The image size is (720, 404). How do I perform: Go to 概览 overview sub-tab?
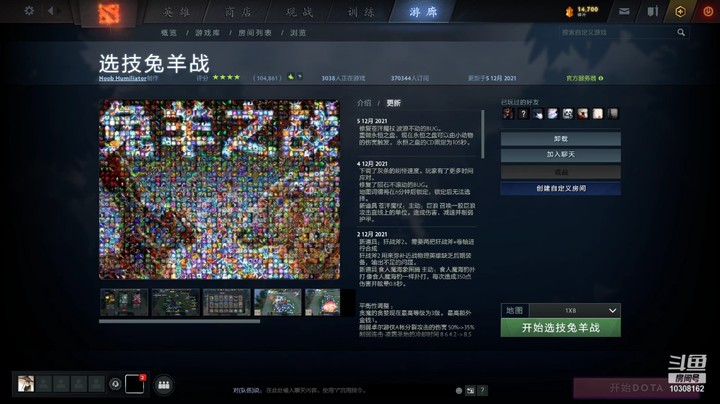tap(169, 33)
